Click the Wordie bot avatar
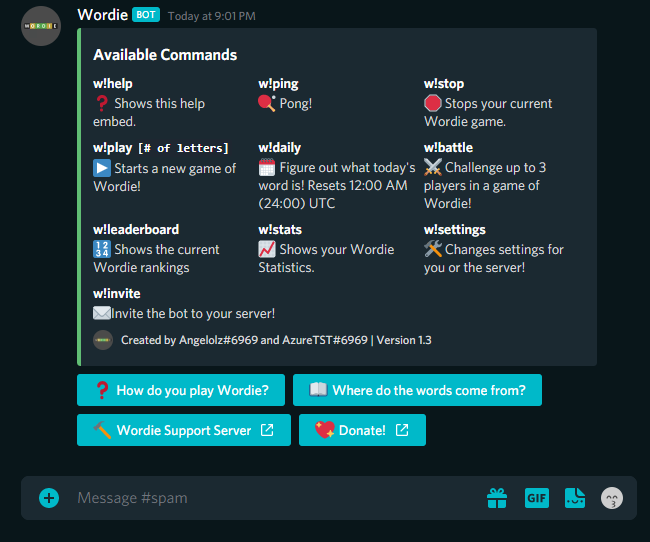 pos(41,26)
